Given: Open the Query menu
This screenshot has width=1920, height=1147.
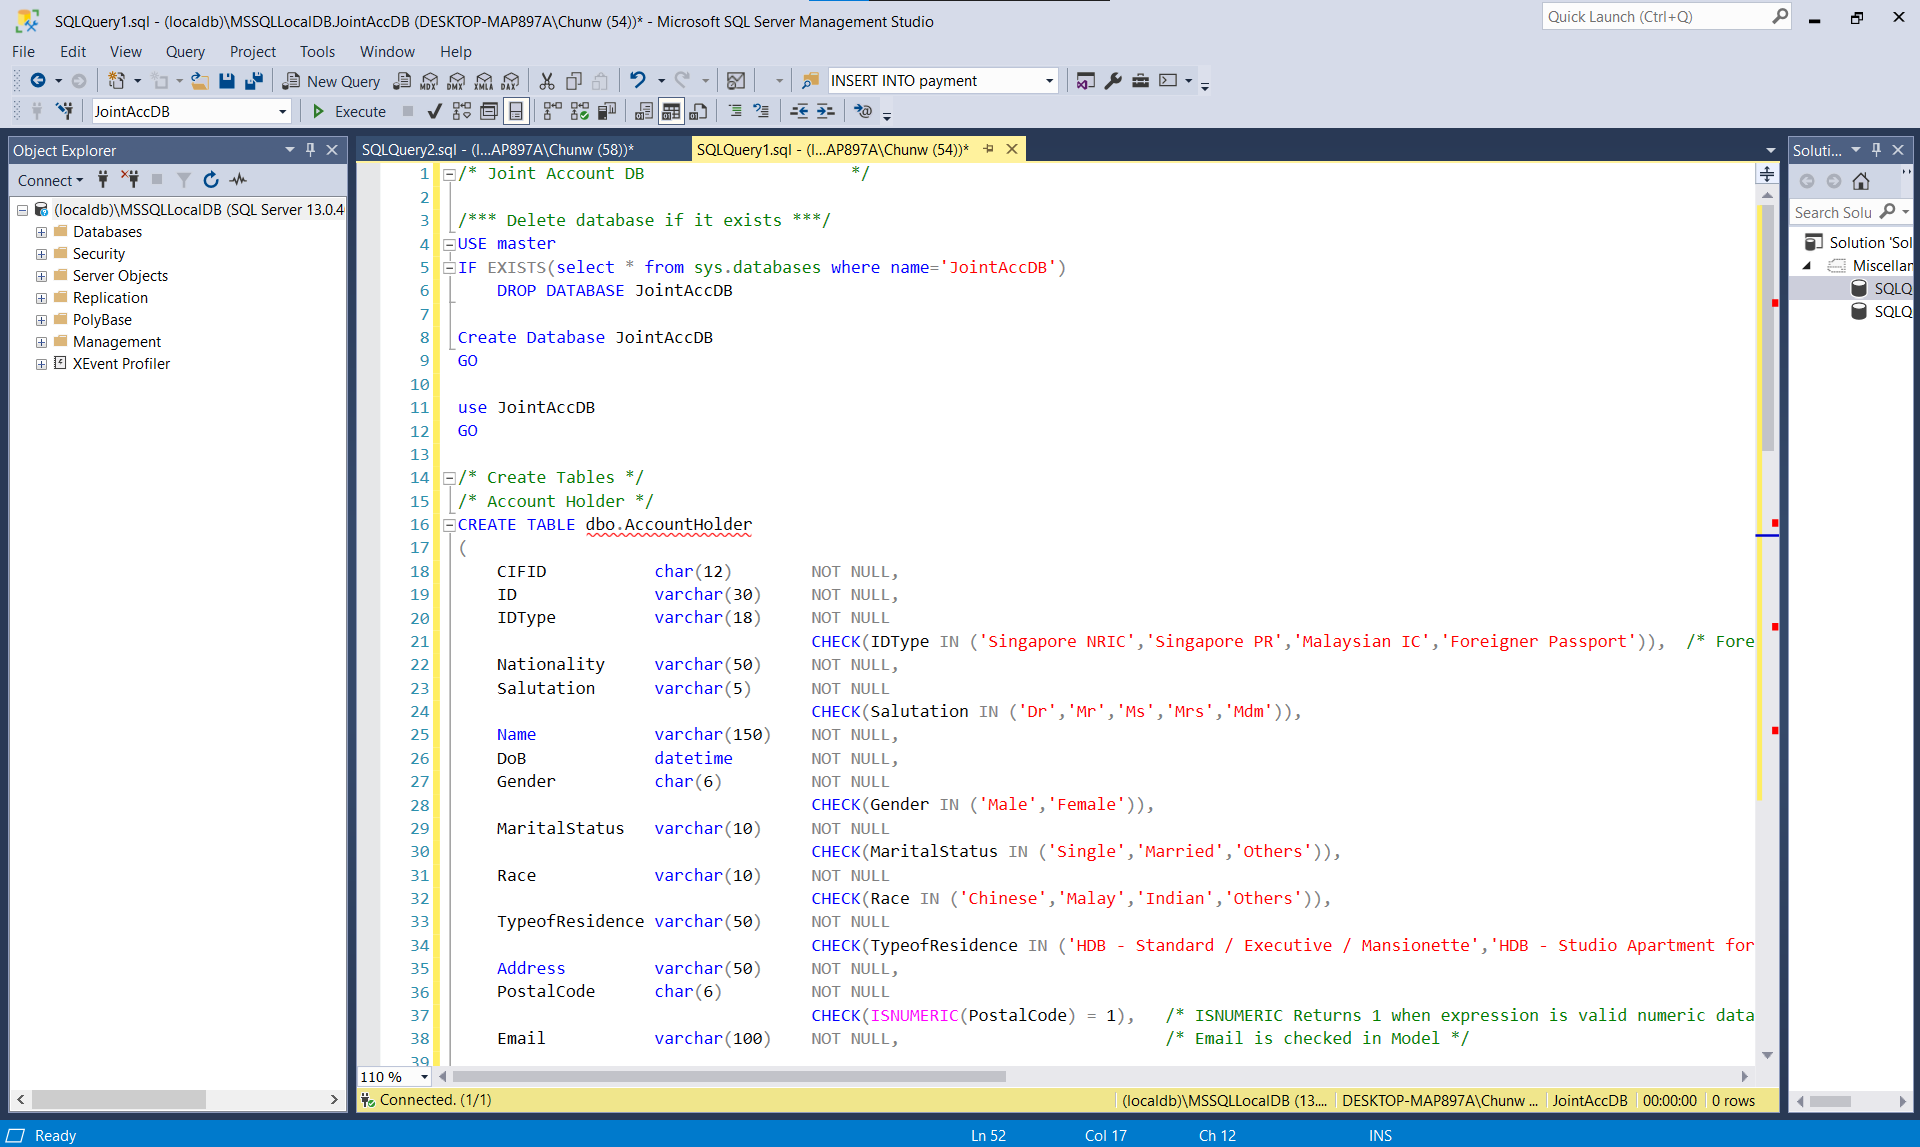Looking at the screenshot, I should tap(185, 52).
